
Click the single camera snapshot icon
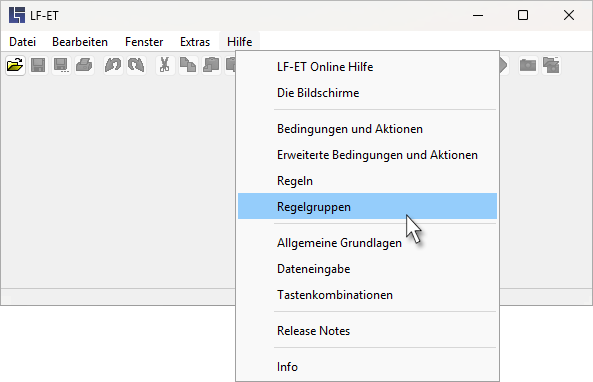[528, 65]
